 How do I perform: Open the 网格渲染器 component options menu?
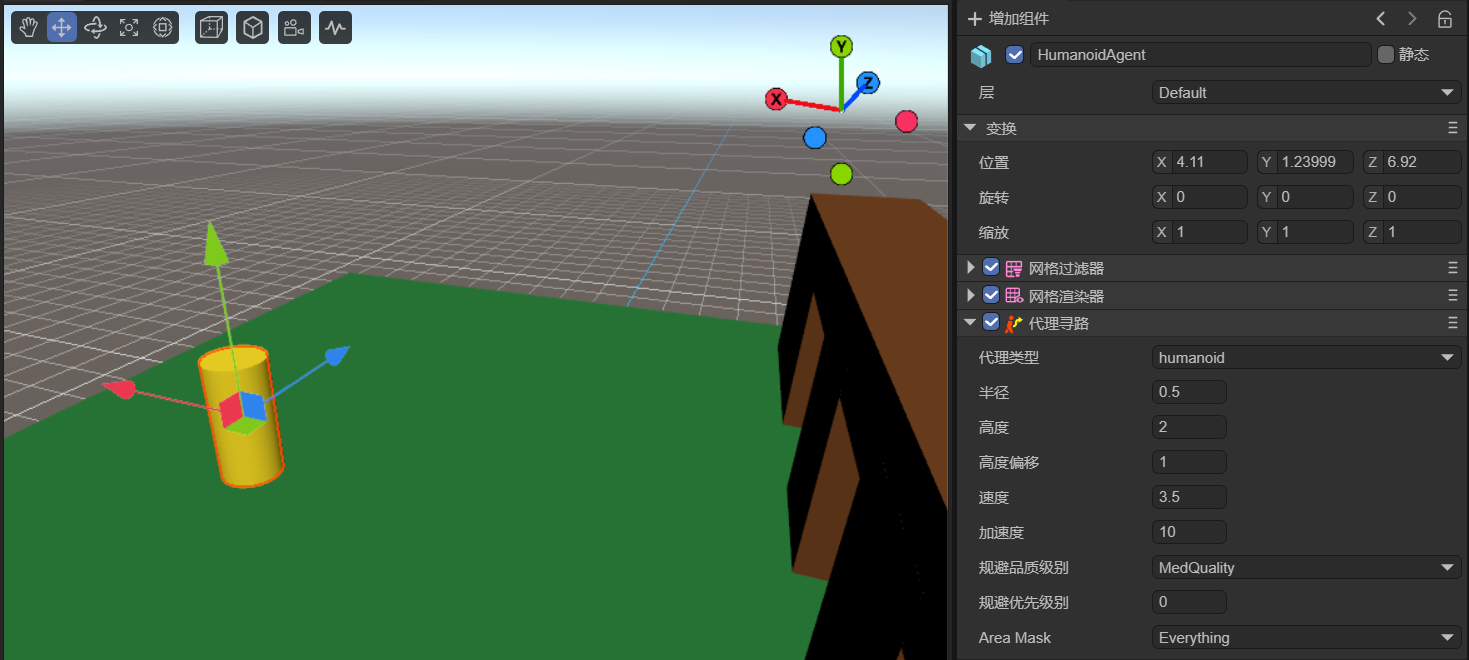[x=1452, y=296]
